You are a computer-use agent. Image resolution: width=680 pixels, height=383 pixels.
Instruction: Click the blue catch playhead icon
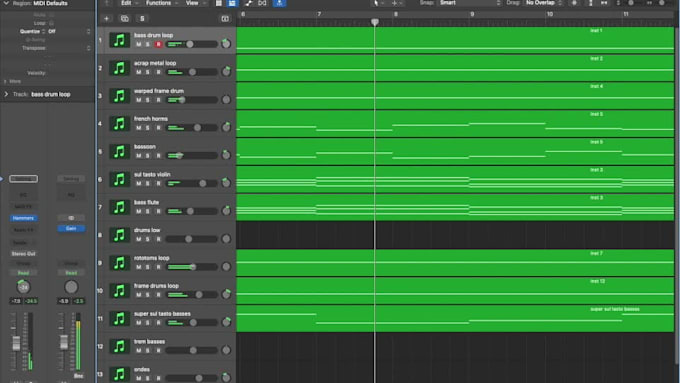pyautogui.click(x=279, y=3)
